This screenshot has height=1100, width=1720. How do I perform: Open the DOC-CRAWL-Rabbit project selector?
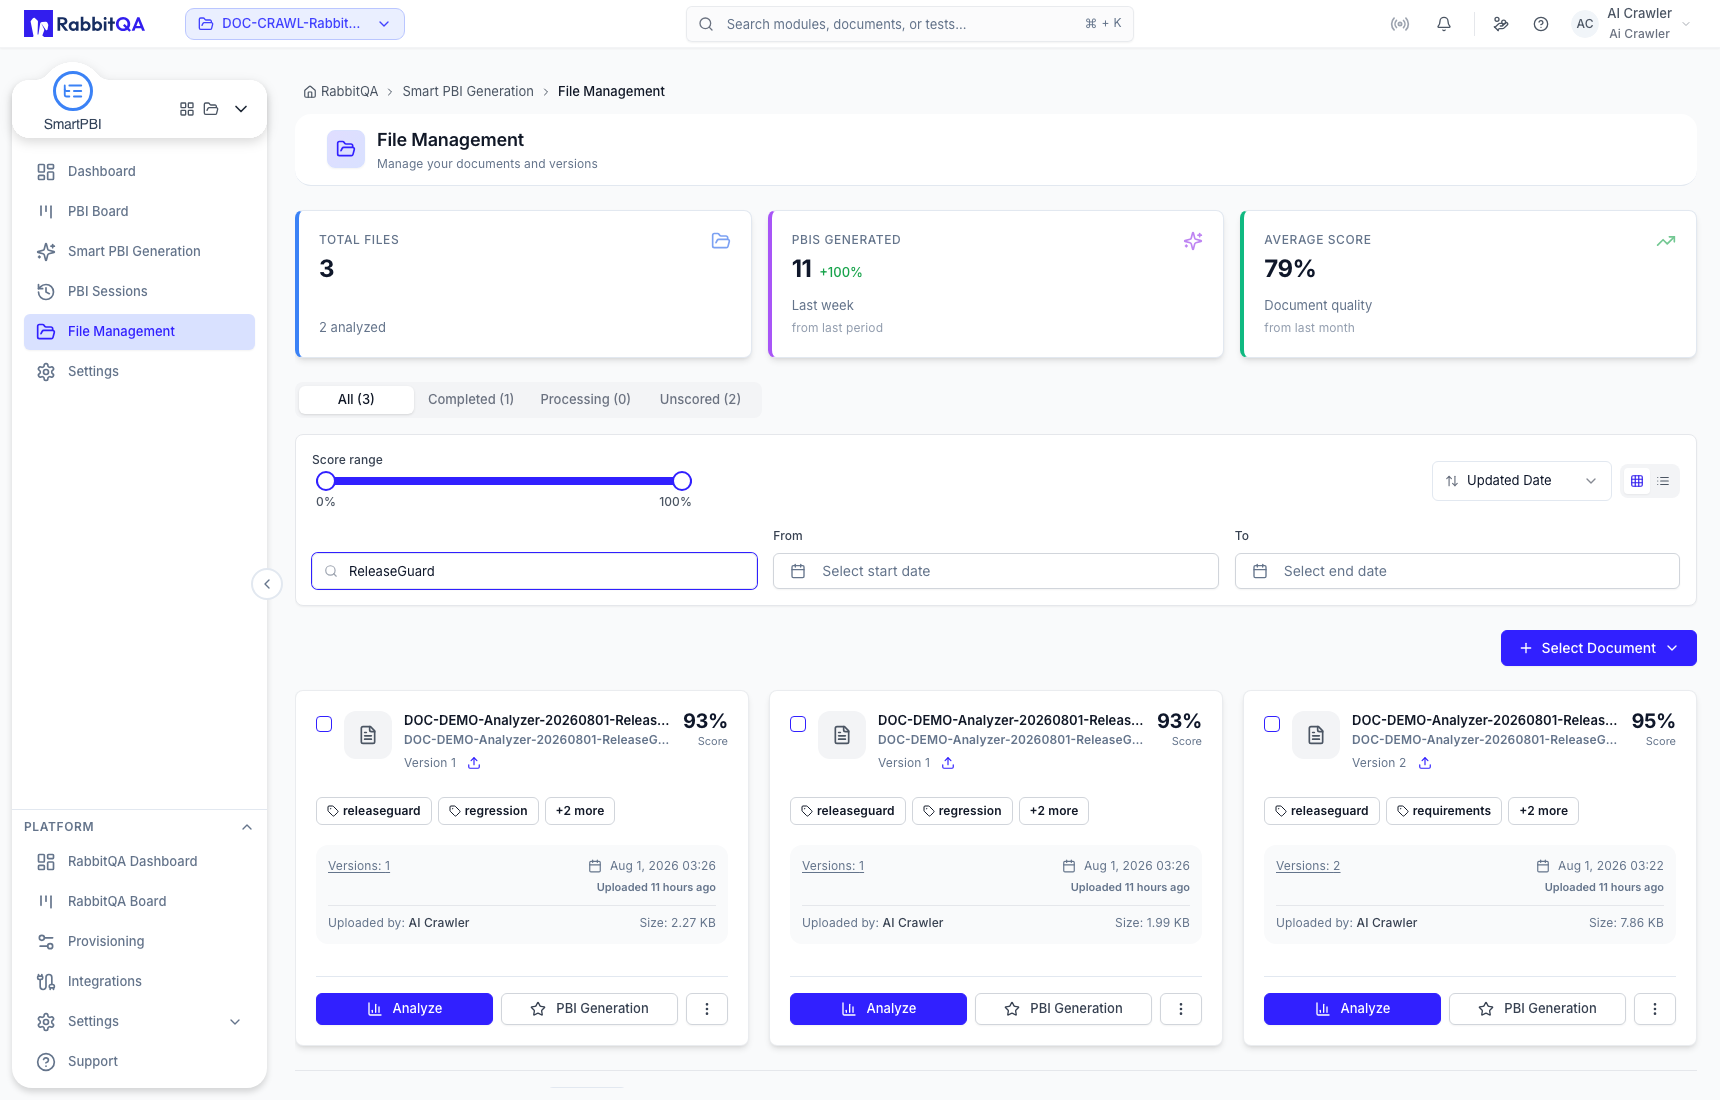[x=295, y=24]
